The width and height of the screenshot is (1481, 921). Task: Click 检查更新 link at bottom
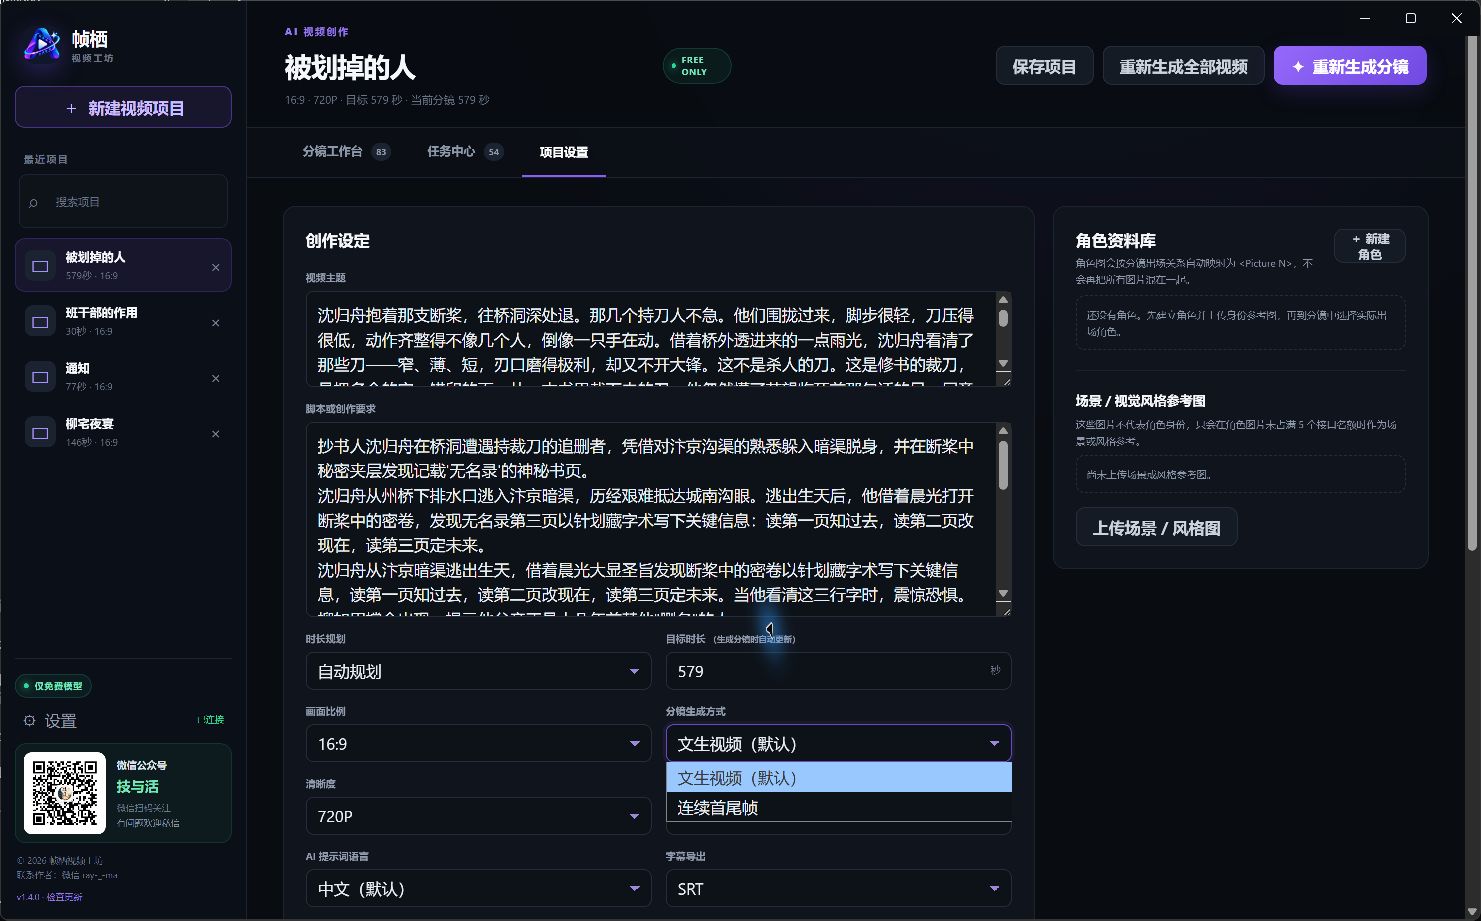point(65,897)
